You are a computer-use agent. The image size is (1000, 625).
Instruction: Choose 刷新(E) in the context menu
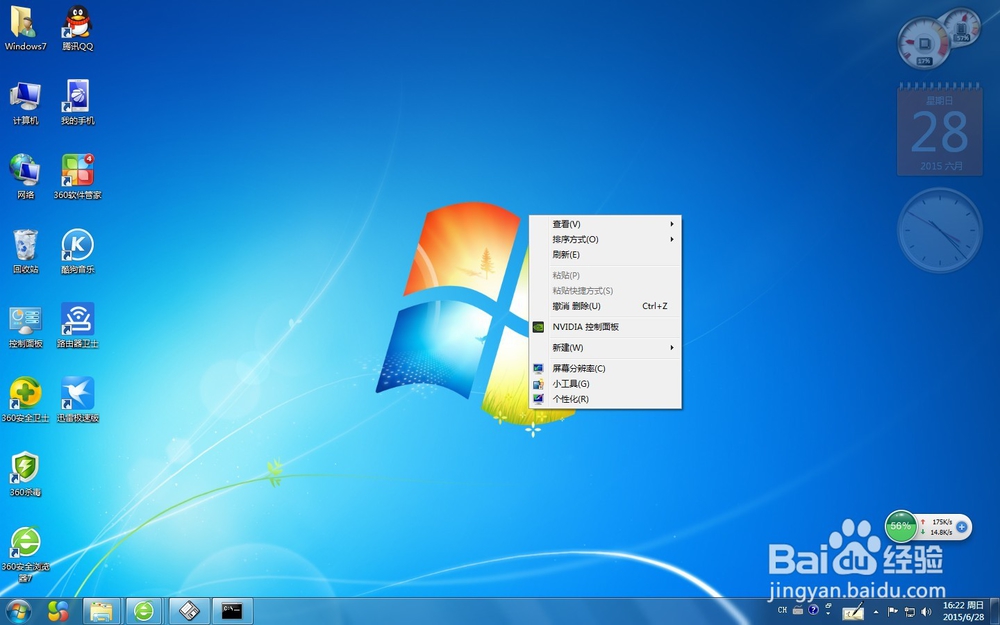click(605, 254)
